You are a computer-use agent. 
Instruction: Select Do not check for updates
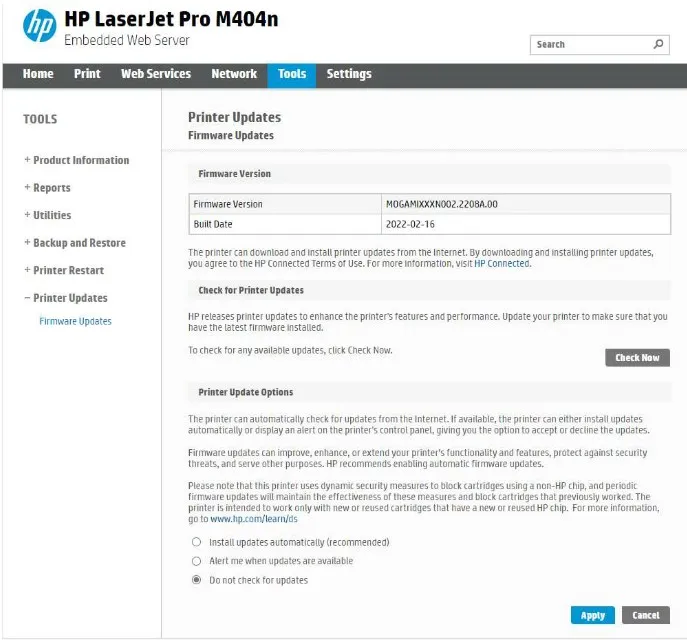197,580
